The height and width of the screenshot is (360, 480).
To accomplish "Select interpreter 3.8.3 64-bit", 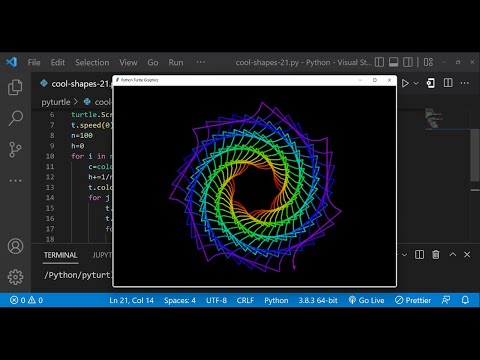I will point(318,300).
